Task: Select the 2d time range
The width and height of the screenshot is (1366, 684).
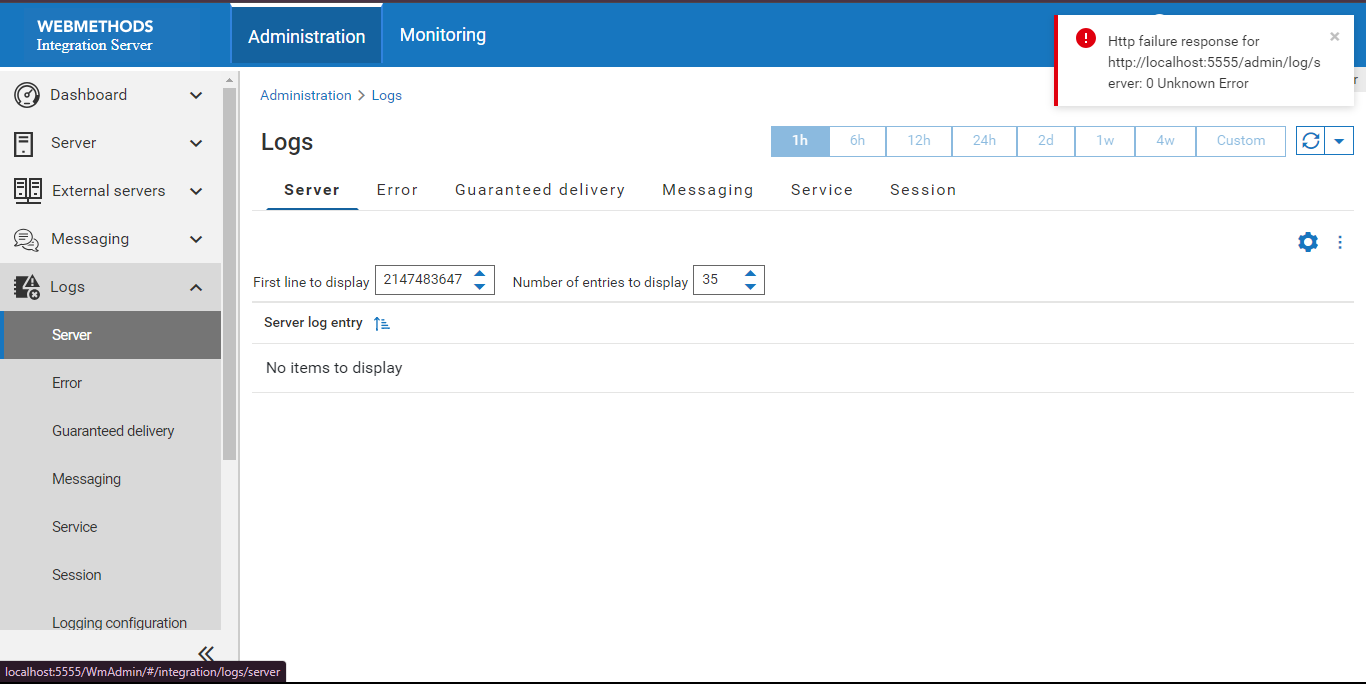Action: (x=1046, y=141)
